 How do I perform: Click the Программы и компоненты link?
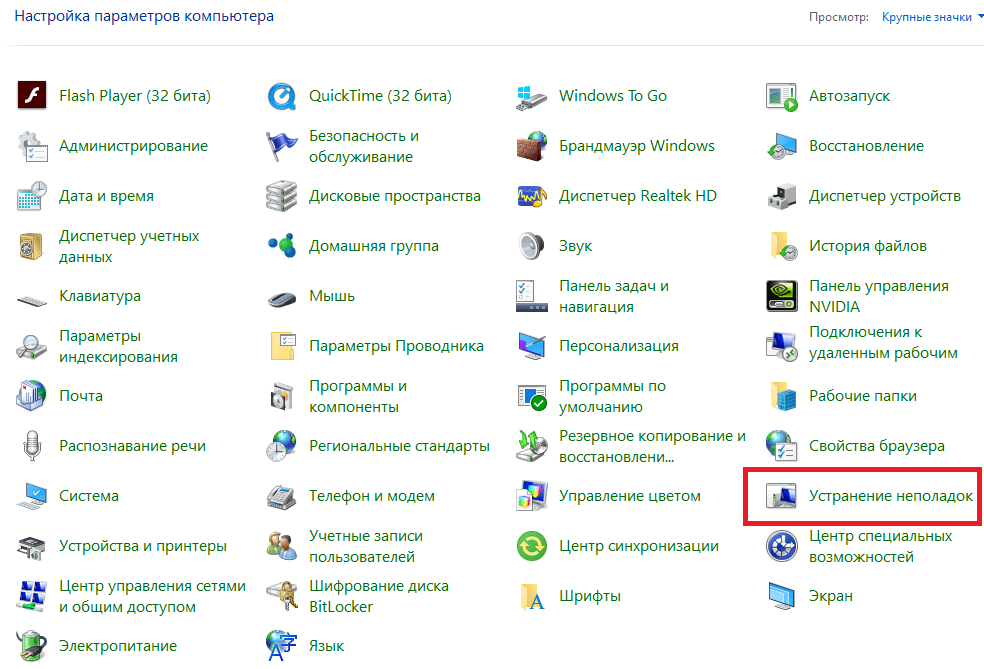coord(357,396)
